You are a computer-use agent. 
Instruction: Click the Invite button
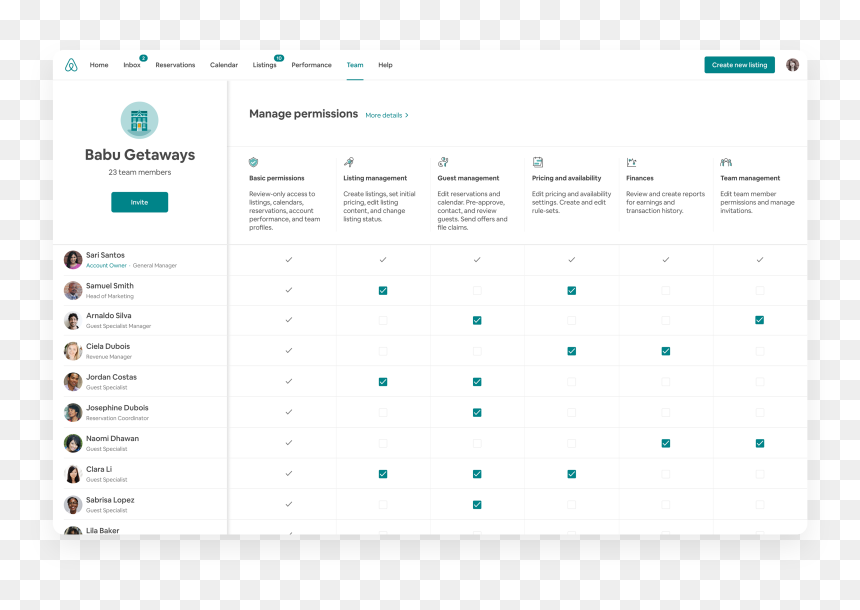coord(139,202)
